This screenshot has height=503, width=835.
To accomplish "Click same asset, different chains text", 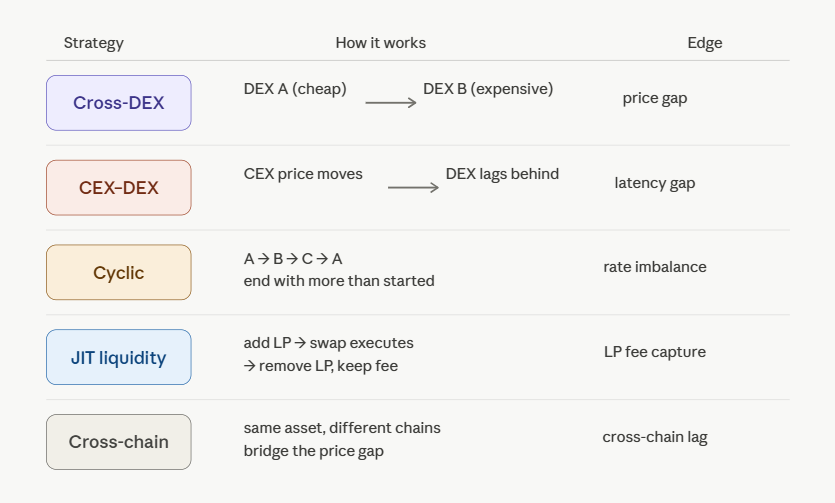I will 342,428.
